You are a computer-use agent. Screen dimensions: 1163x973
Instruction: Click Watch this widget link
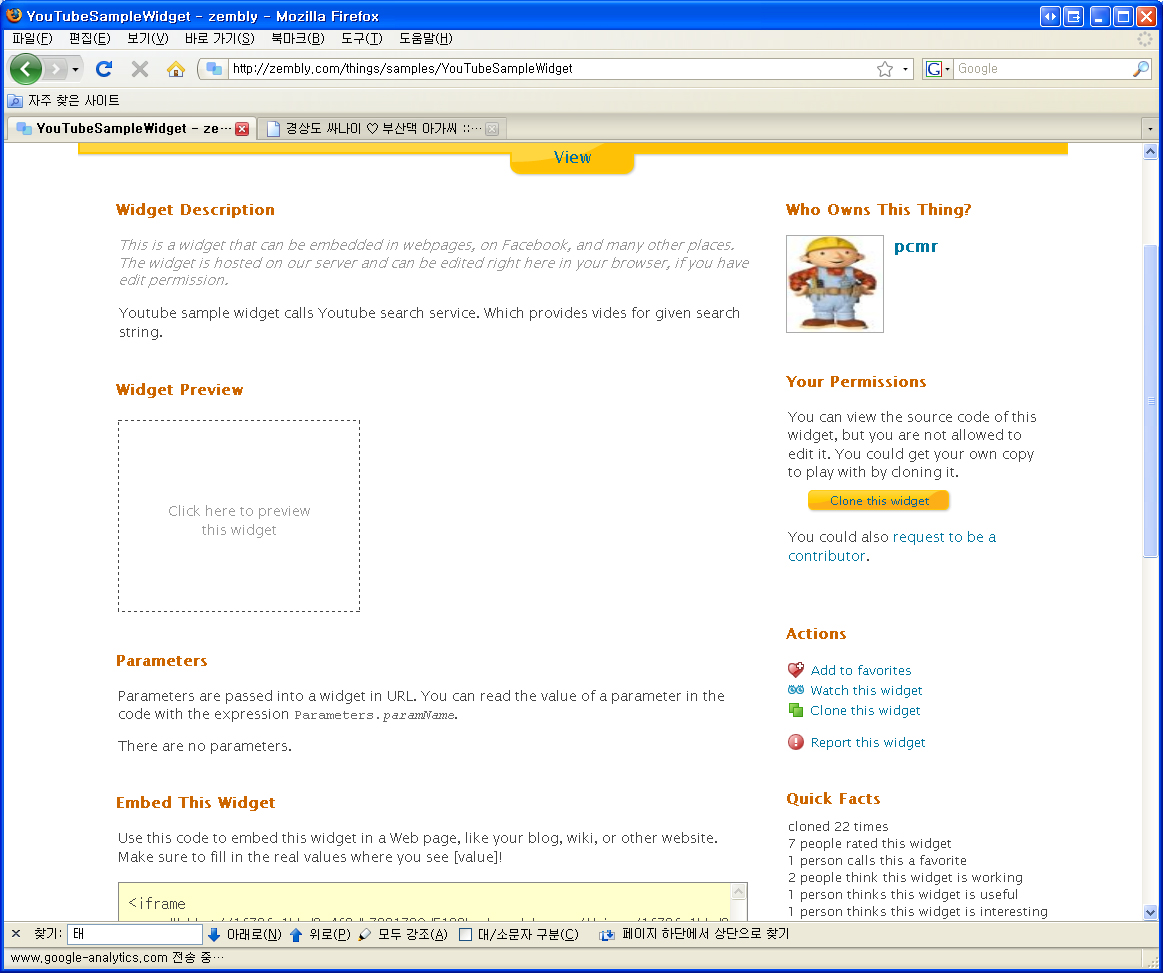click(866, 690)
